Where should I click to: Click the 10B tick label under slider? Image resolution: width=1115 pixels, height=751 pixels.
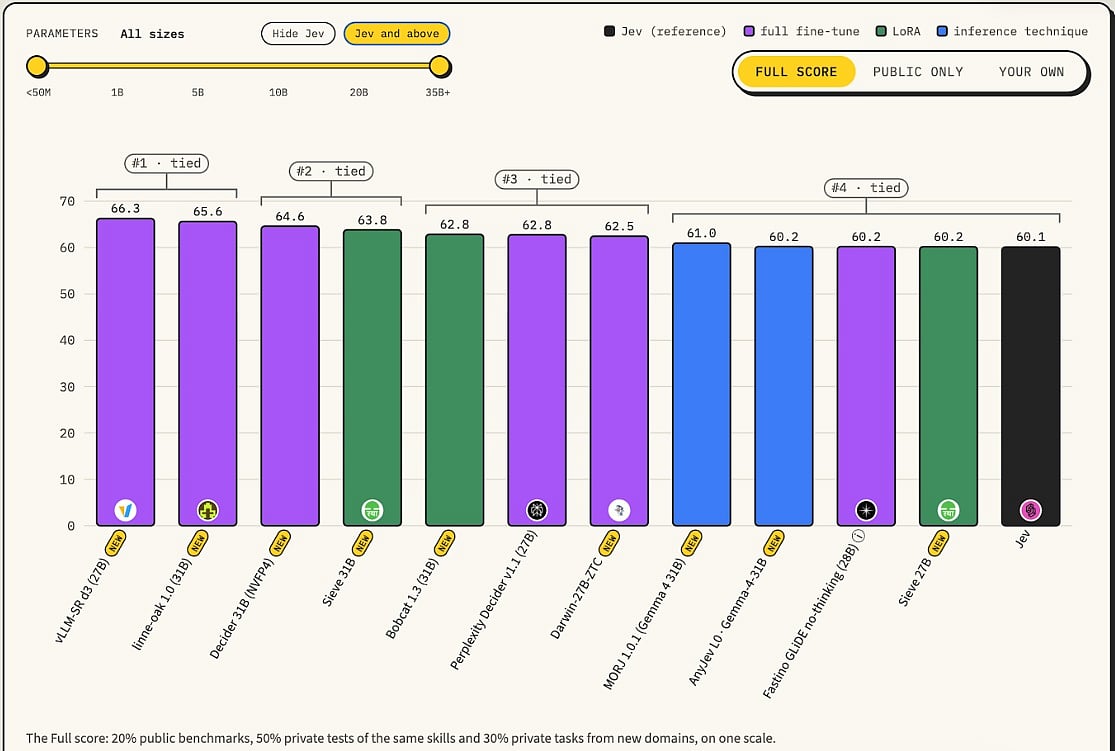[x=278, y=92]
